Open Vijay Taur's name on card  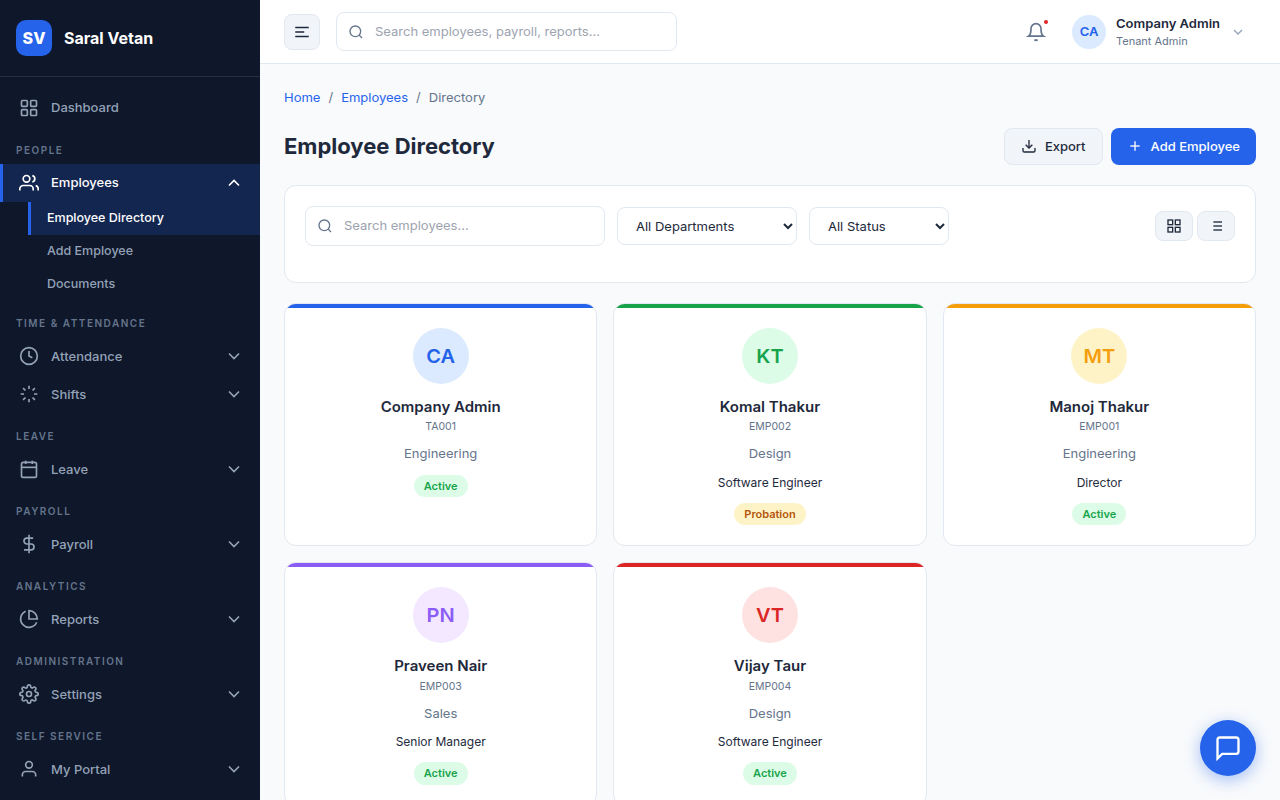(x=770, y=666)
